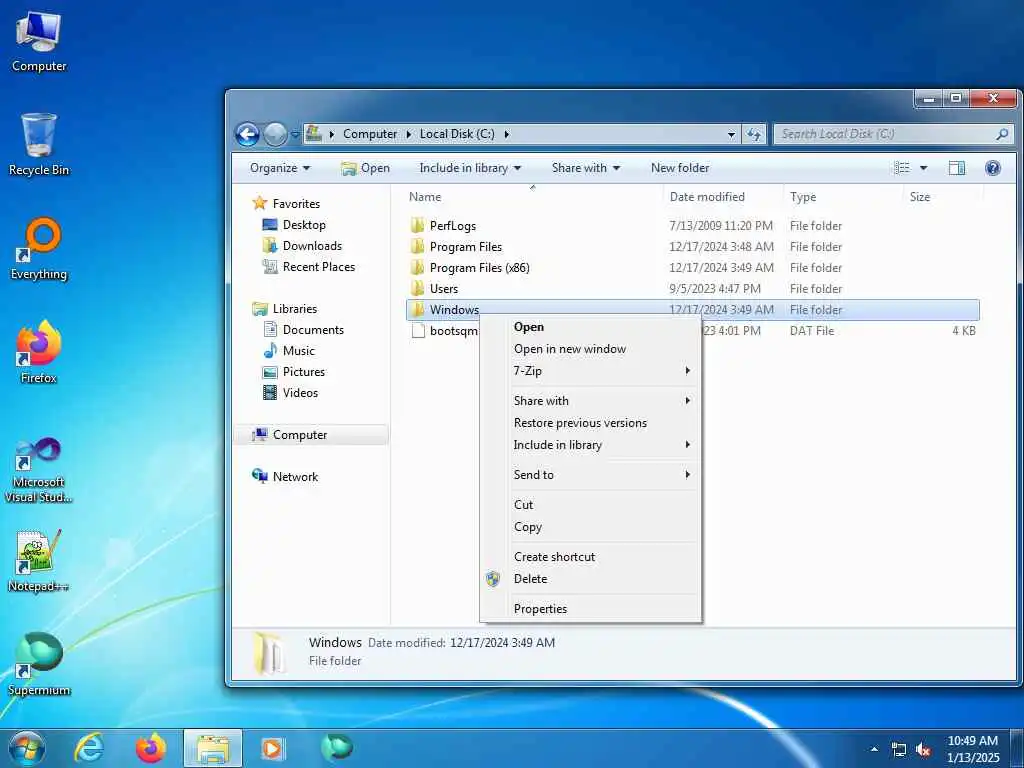Click the New folder button
The image size is (1024, 768).
tap(680, 168)
